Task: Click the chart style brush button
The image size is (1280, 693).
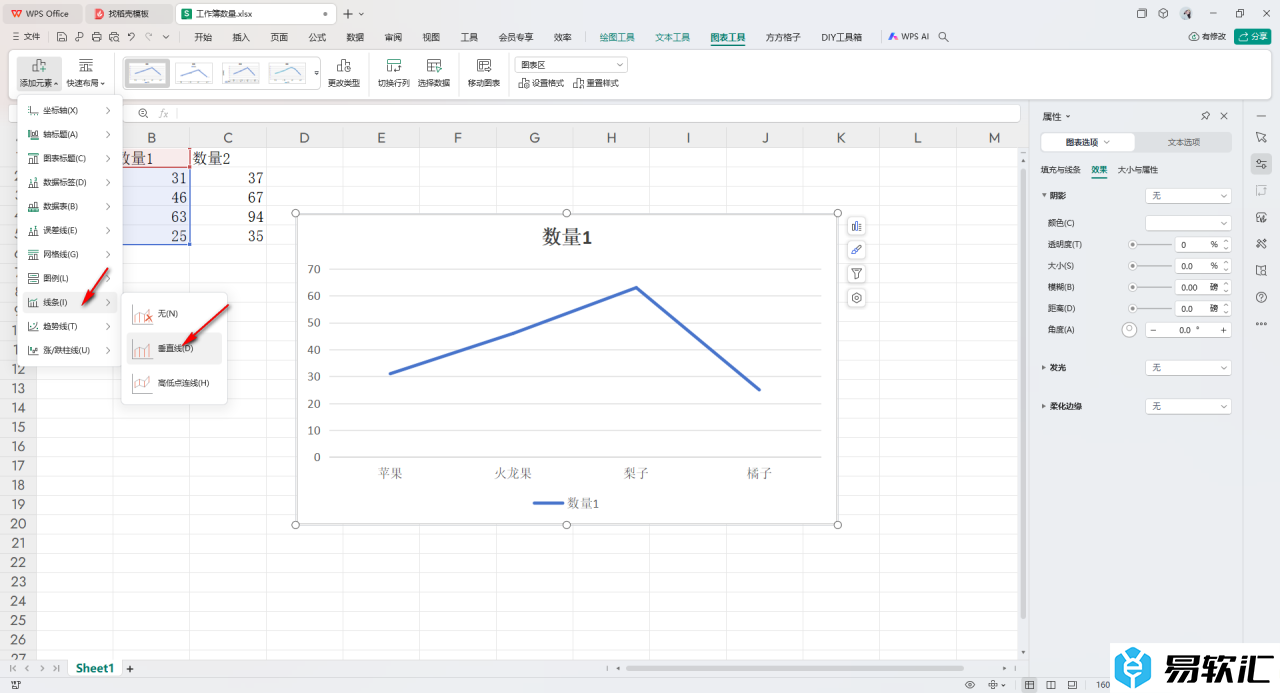Action: (857, 250)
